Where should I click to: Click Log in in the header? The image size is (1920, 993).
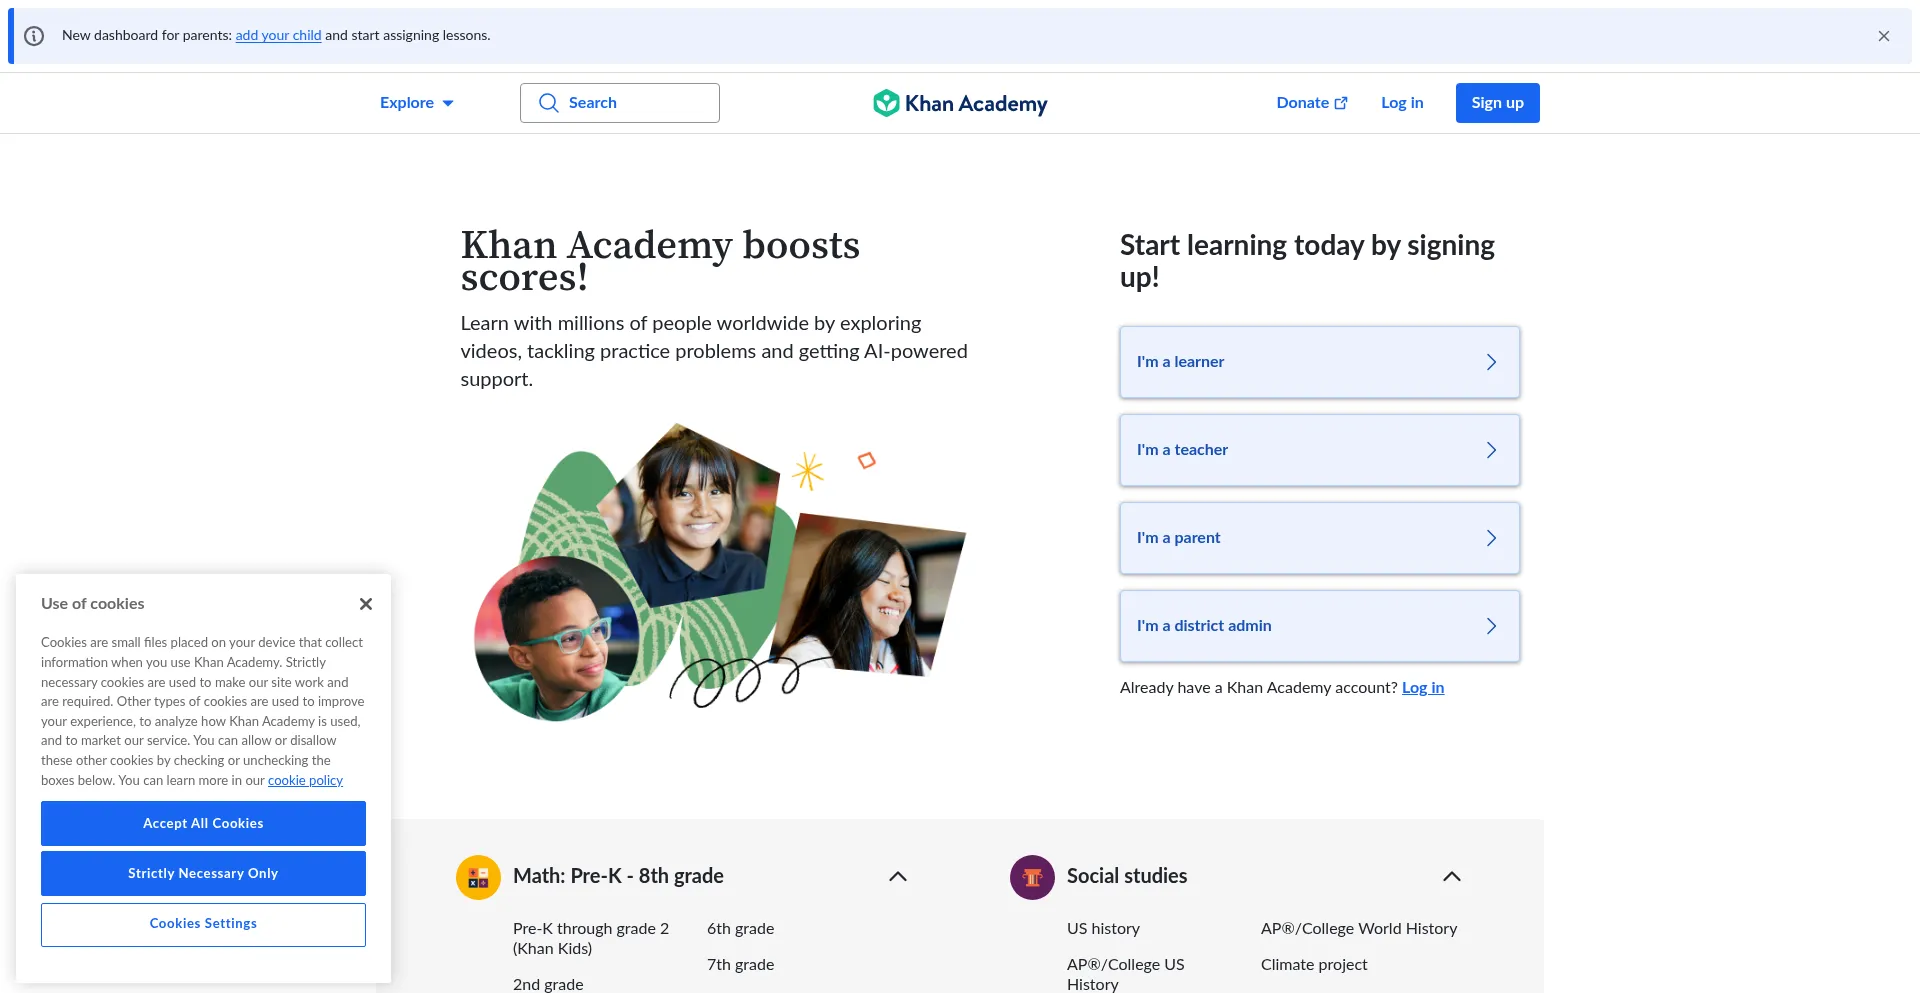pos(1402,103)
